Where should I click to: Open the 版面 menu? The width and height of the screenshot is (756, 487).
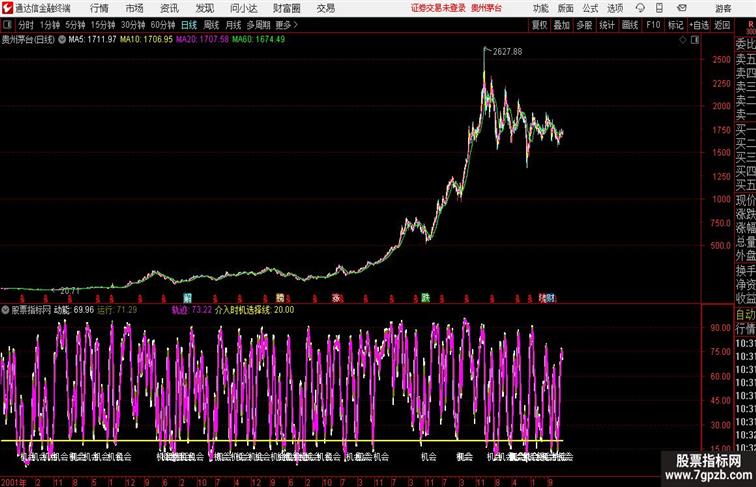tap(566, 8)
